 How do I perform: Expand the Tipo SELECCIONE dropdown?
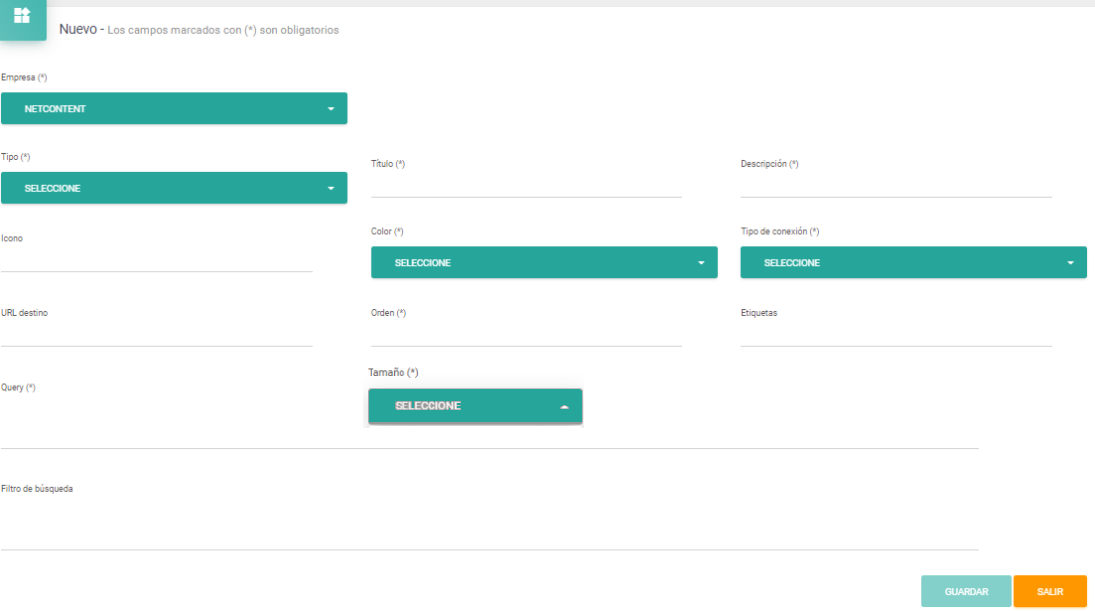tap(173, 188)
